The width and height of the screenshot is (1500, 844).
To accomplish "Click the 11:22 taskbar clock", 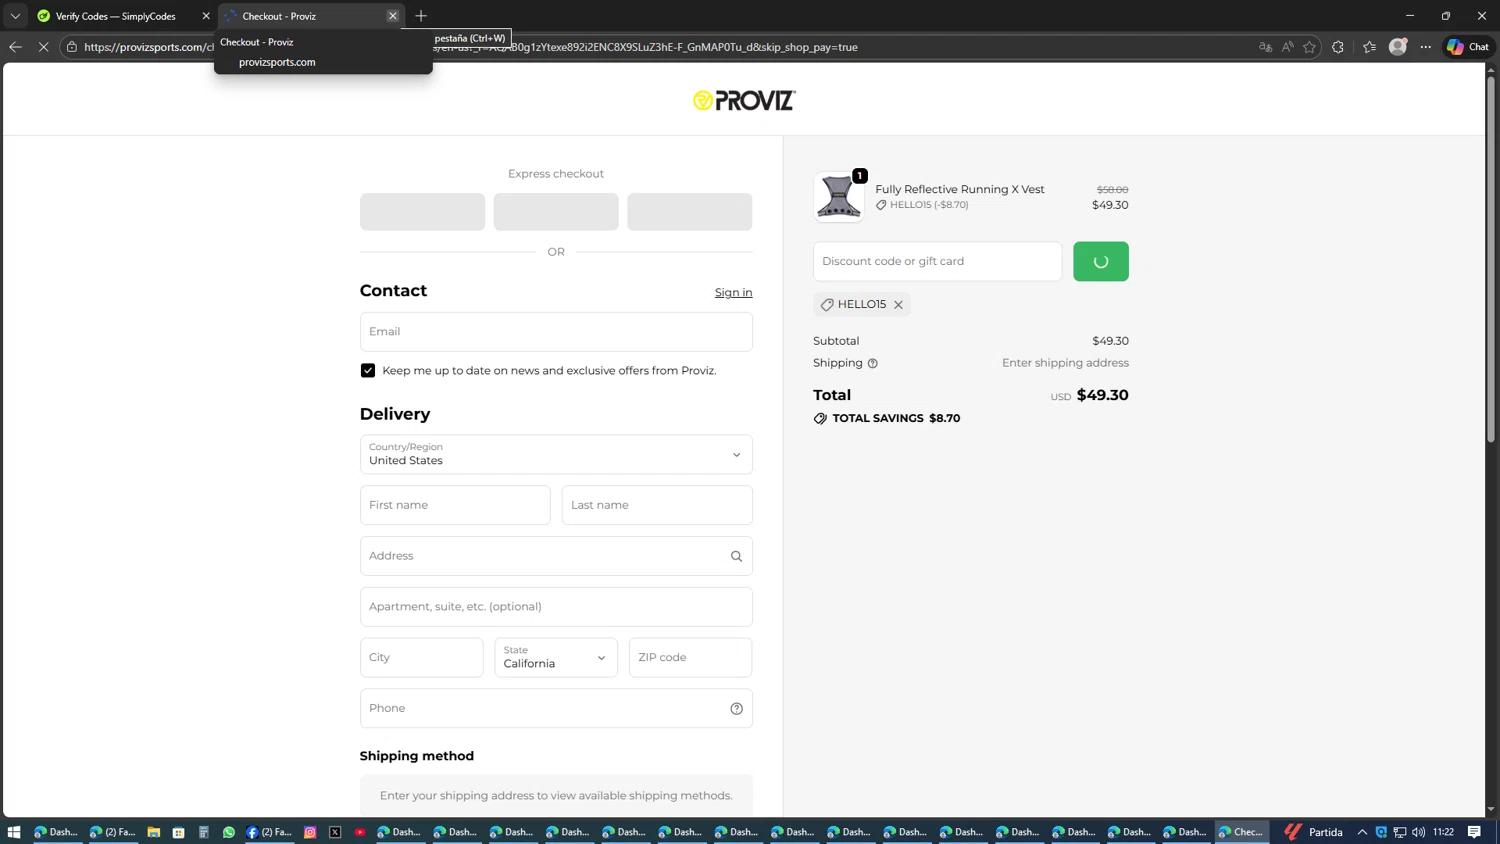I will click(x=1443, y=832).
